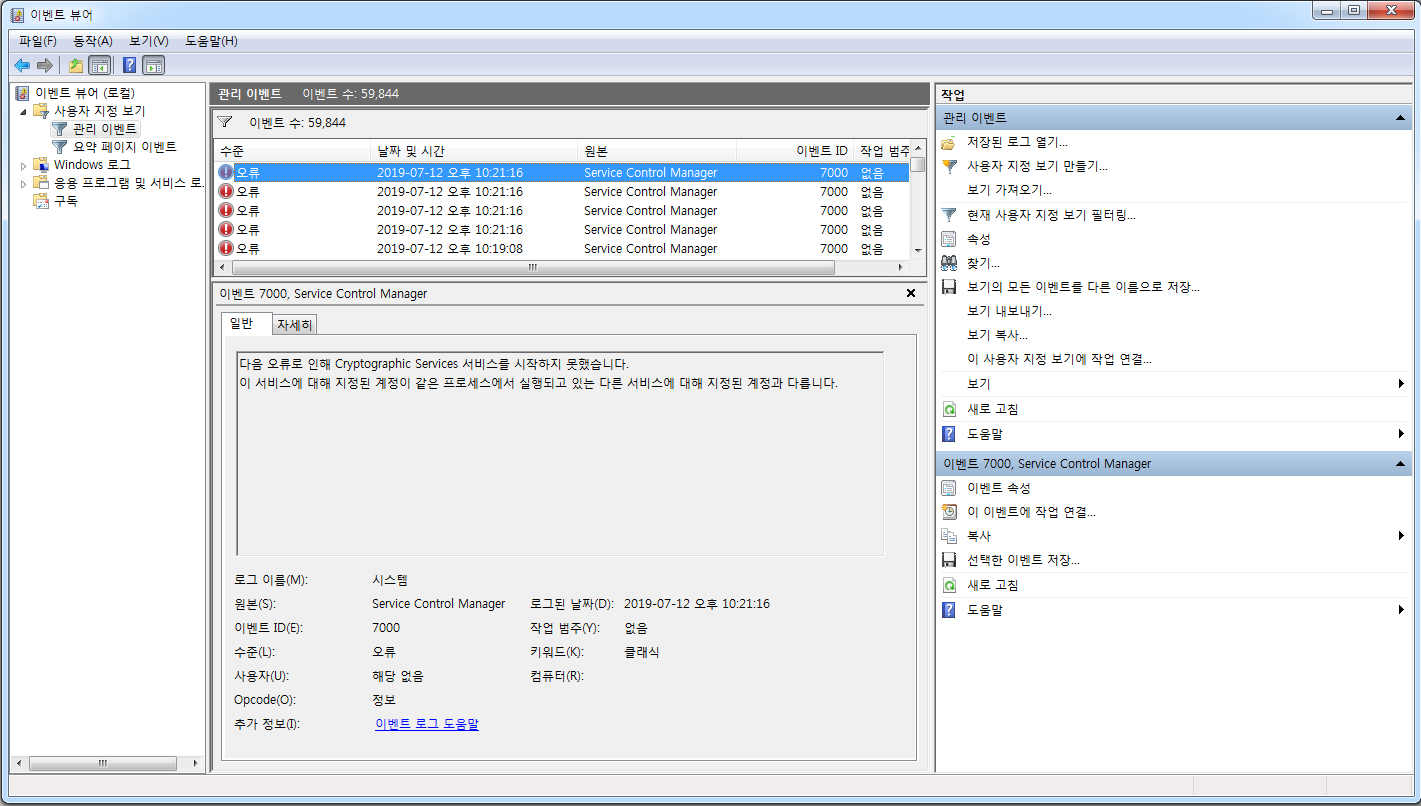The width and height of the screenshot is (1421, 806).
Task: Select the 관리 이벤트 filter view in tree
Action: coord(105,129)
